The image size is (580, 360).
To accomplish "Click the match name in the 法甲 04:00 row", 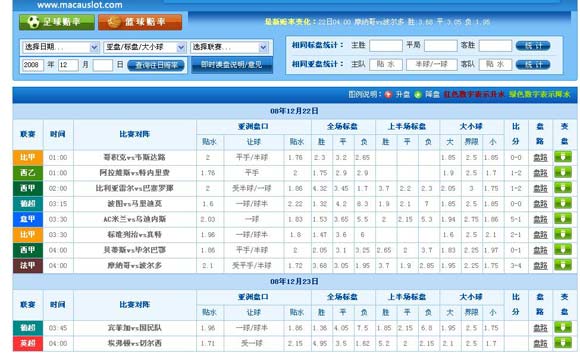I will 135,266.
